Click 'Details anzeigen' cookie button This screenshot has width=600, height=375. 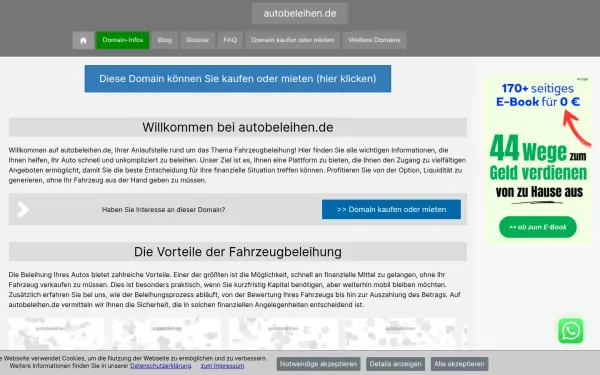(395, 364)
